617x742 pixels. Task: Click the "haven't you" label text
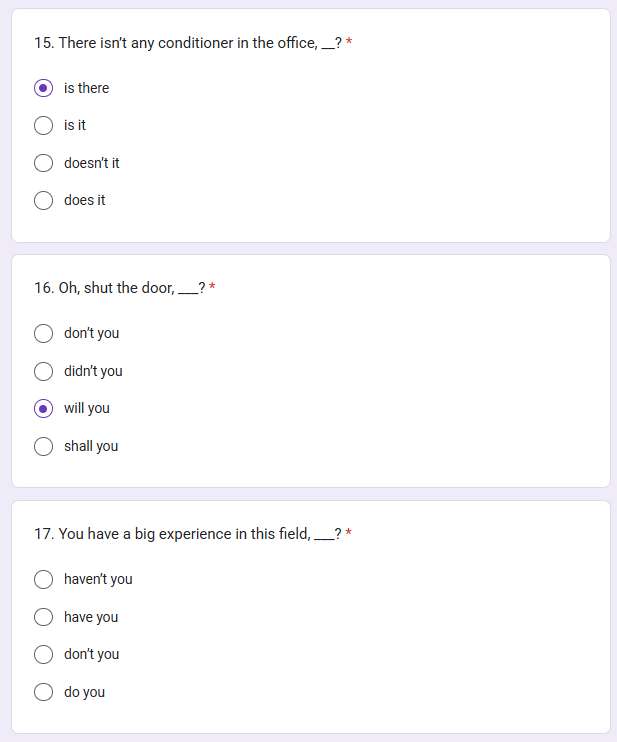(98, 579)
